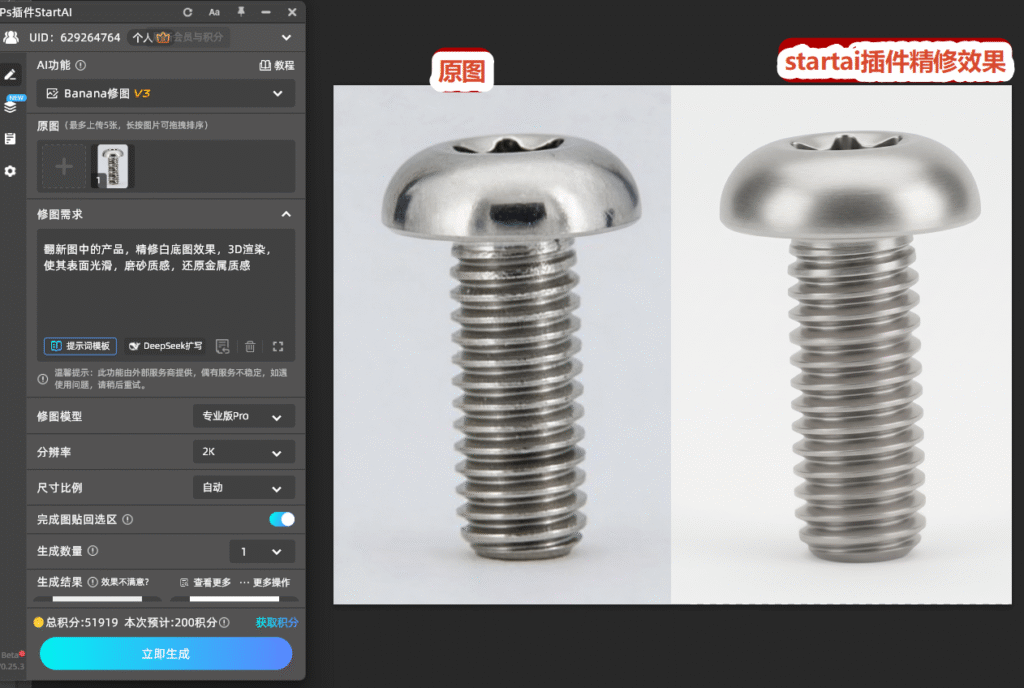Open the saved records sidebar tab

10,138
